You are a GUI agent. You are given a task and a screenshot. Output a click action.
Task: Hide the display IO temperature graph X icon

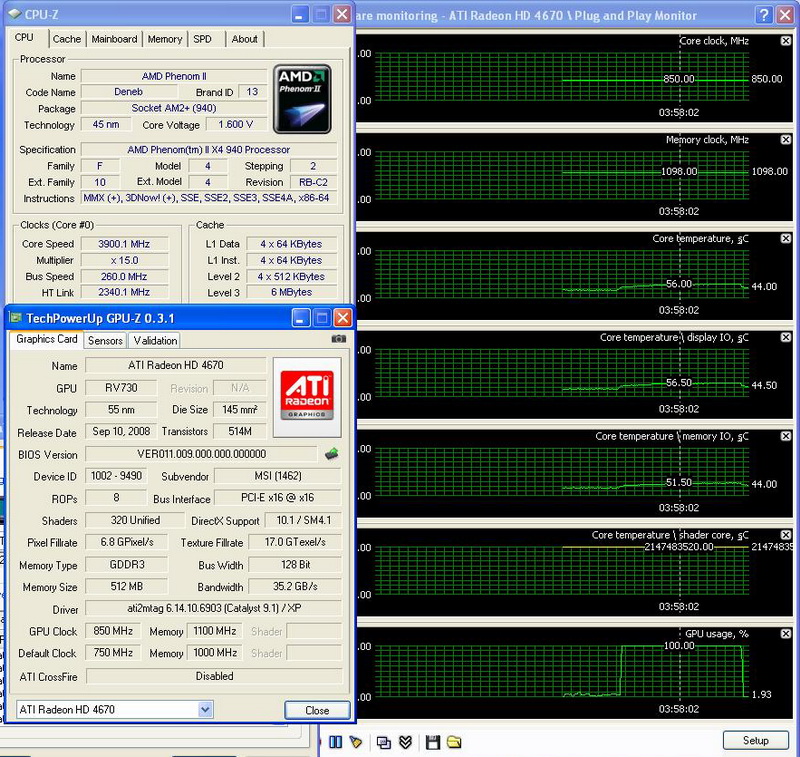coord(786,337)
